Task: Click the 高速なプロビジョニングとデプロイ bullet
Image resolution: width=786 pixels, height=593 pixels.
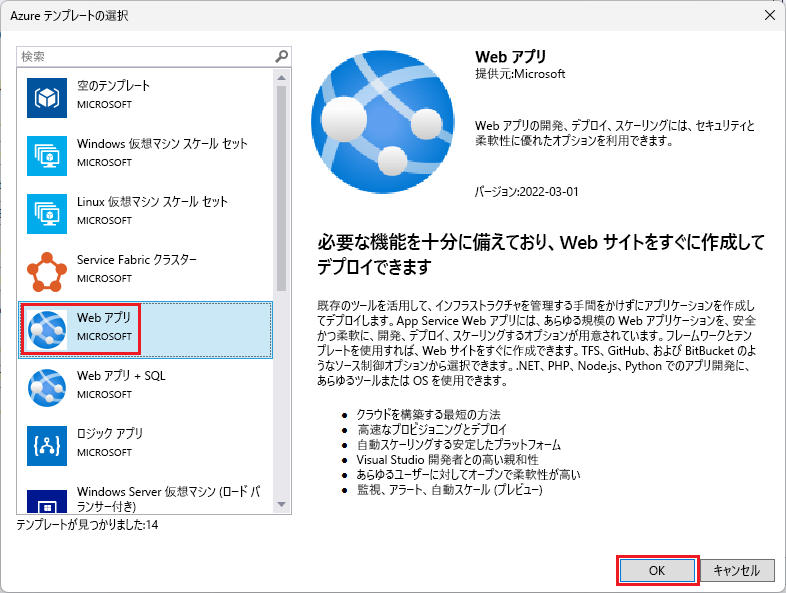Action: (432, 430)
